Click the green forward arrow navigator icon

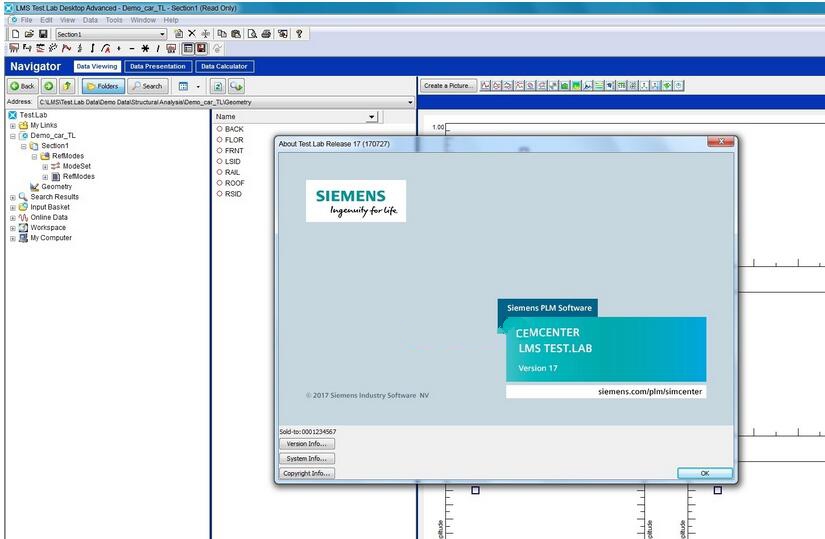(49, 86)
